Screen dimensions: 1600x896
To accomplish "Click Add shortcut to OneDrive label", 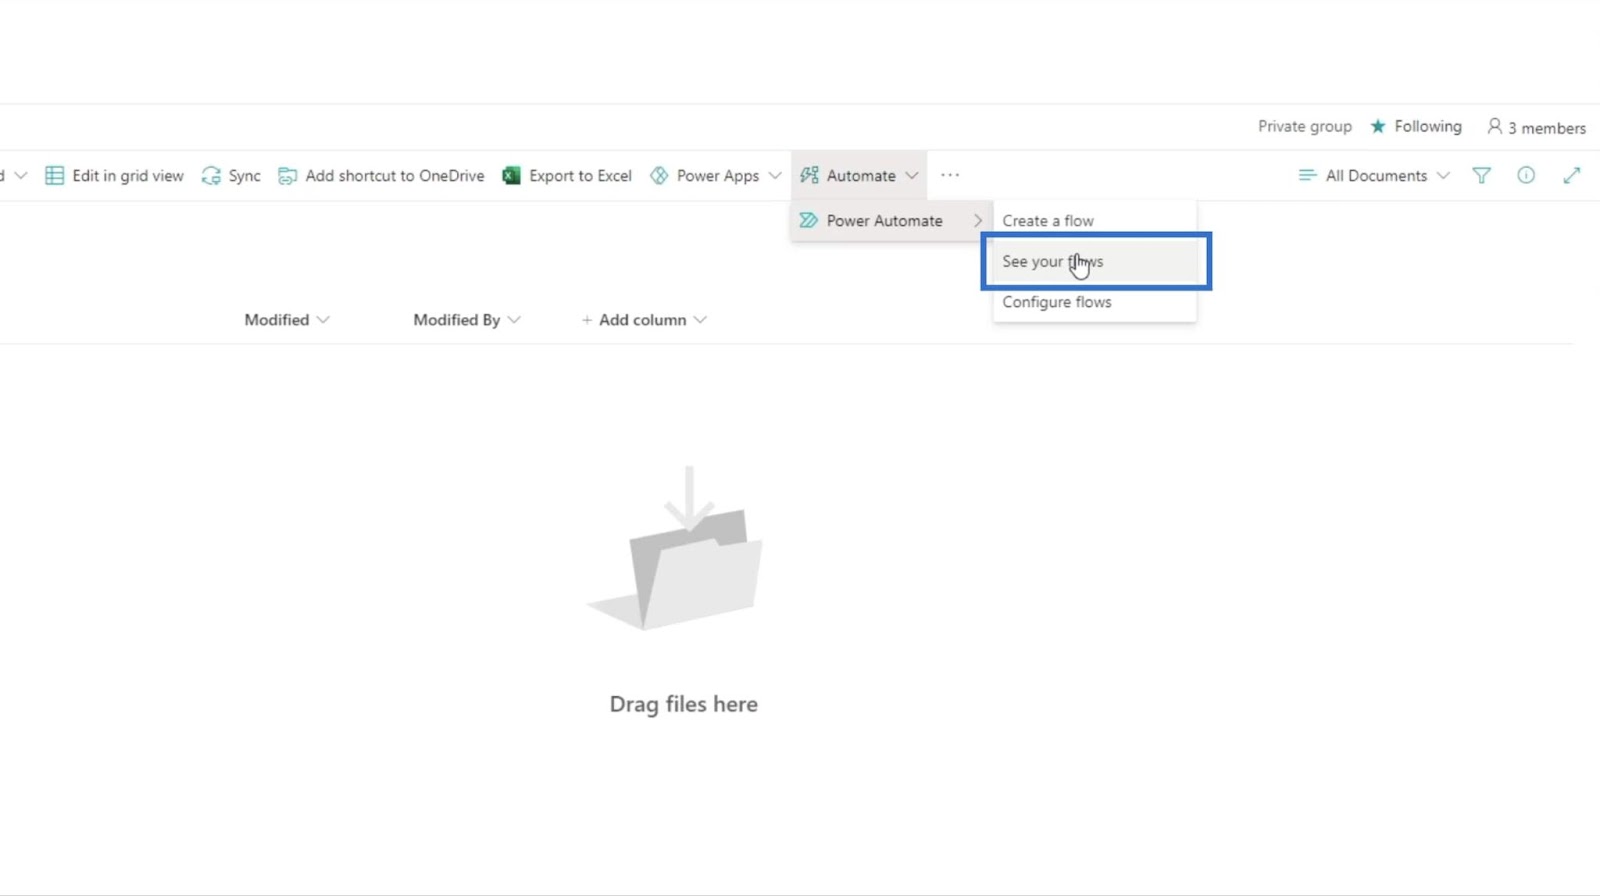I will 395,176.
